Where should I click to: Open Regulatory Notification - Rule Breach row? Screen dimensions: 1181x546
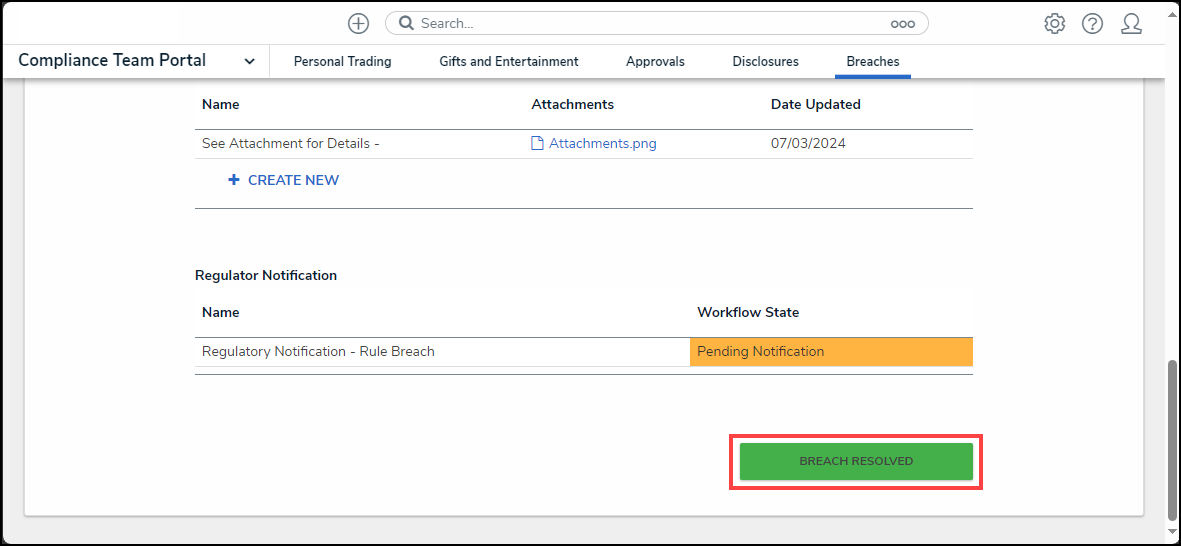tap(318, 351)
